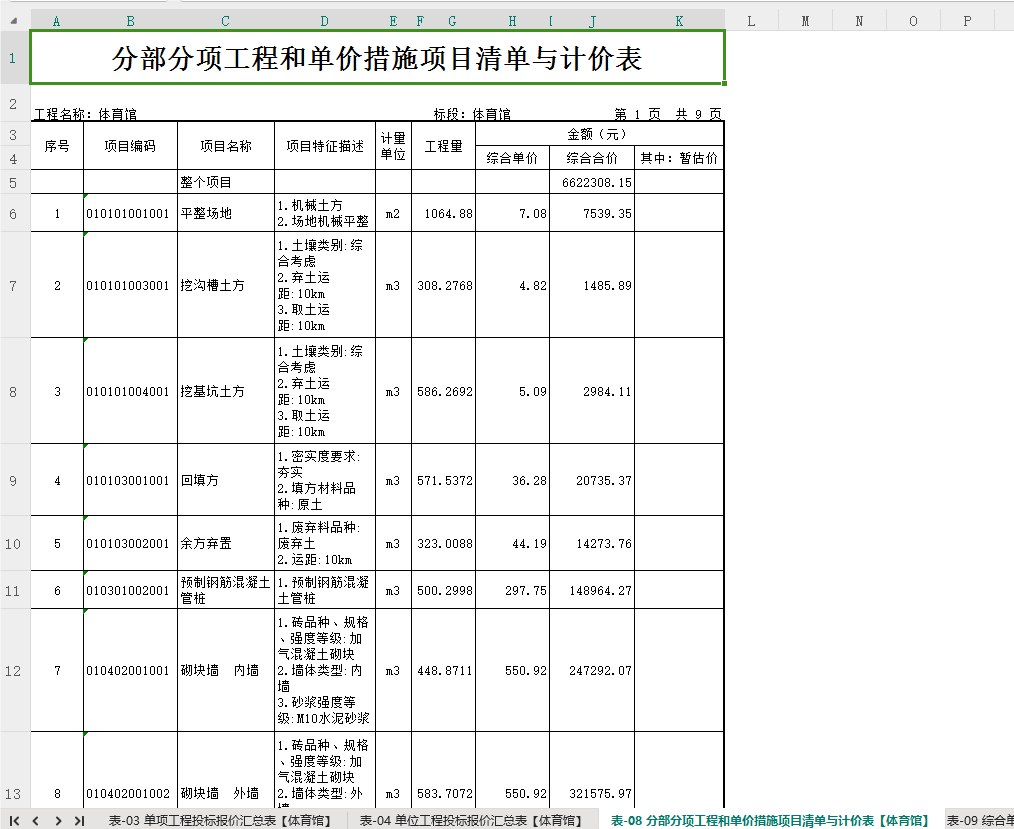This screenshot has height=829, width=1014.
Task: Click quantity cell 1064.88
Action: [x=444, y=213]
